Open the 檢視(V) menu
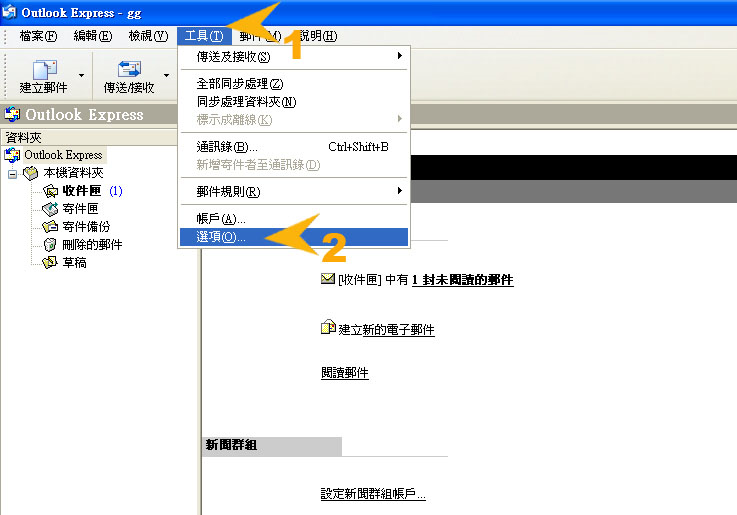The height and width of the screenshot is (515, 737). point(149,36)
